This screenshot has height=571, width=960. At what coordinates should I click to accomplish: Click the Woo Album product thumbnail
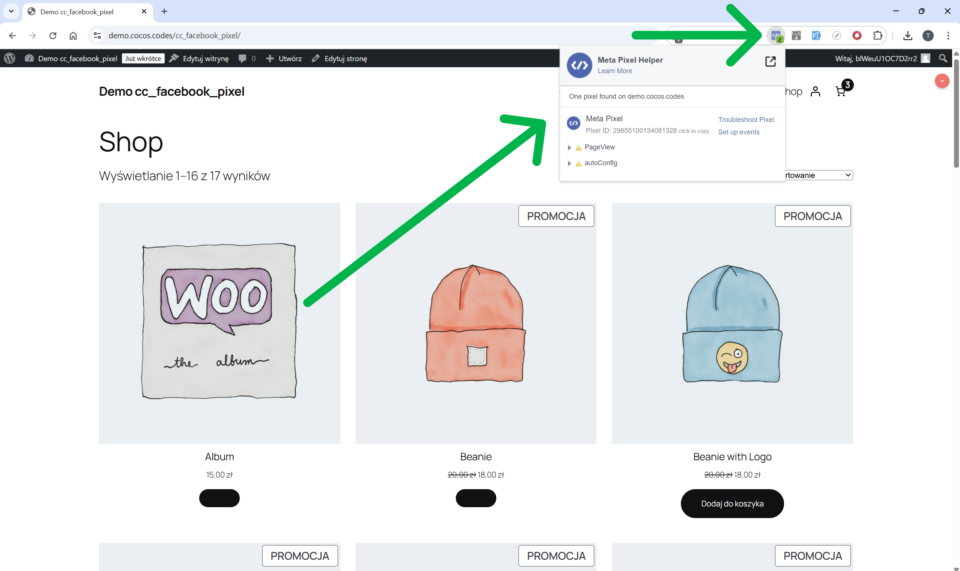point(219,323)
